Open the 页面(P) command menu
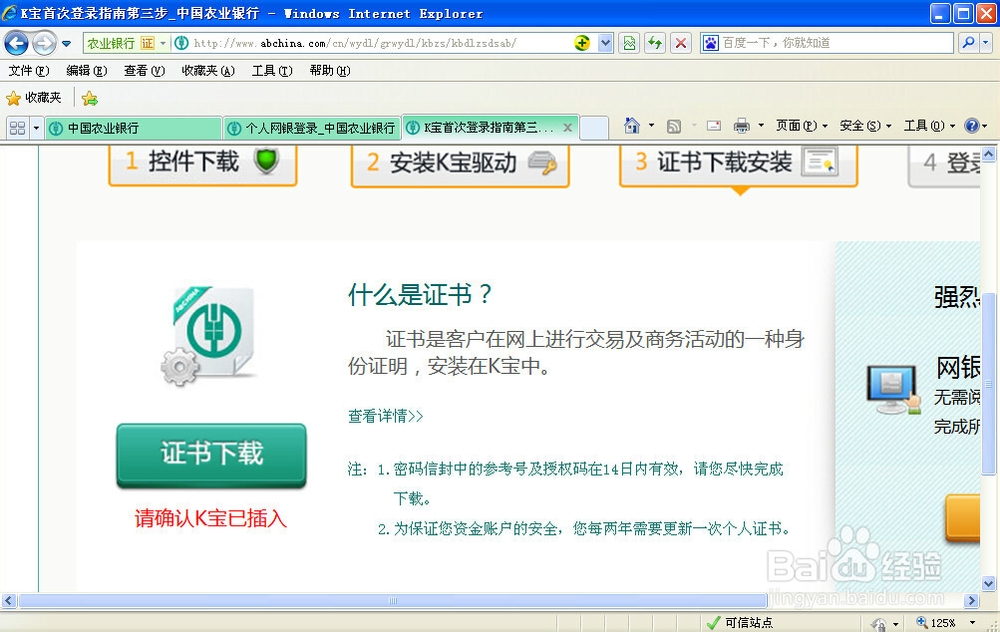Viewport: 1000px width, 632px height. (802, 126)
